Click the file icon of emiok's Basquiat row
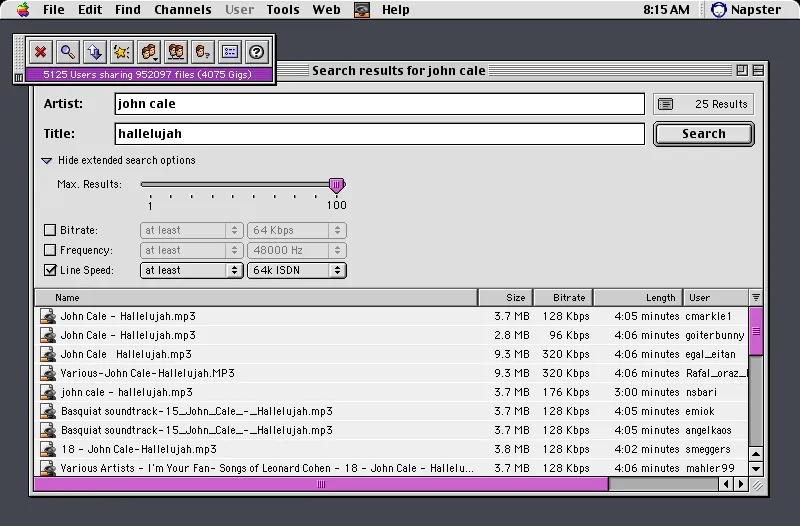 (x=48, y=411)
